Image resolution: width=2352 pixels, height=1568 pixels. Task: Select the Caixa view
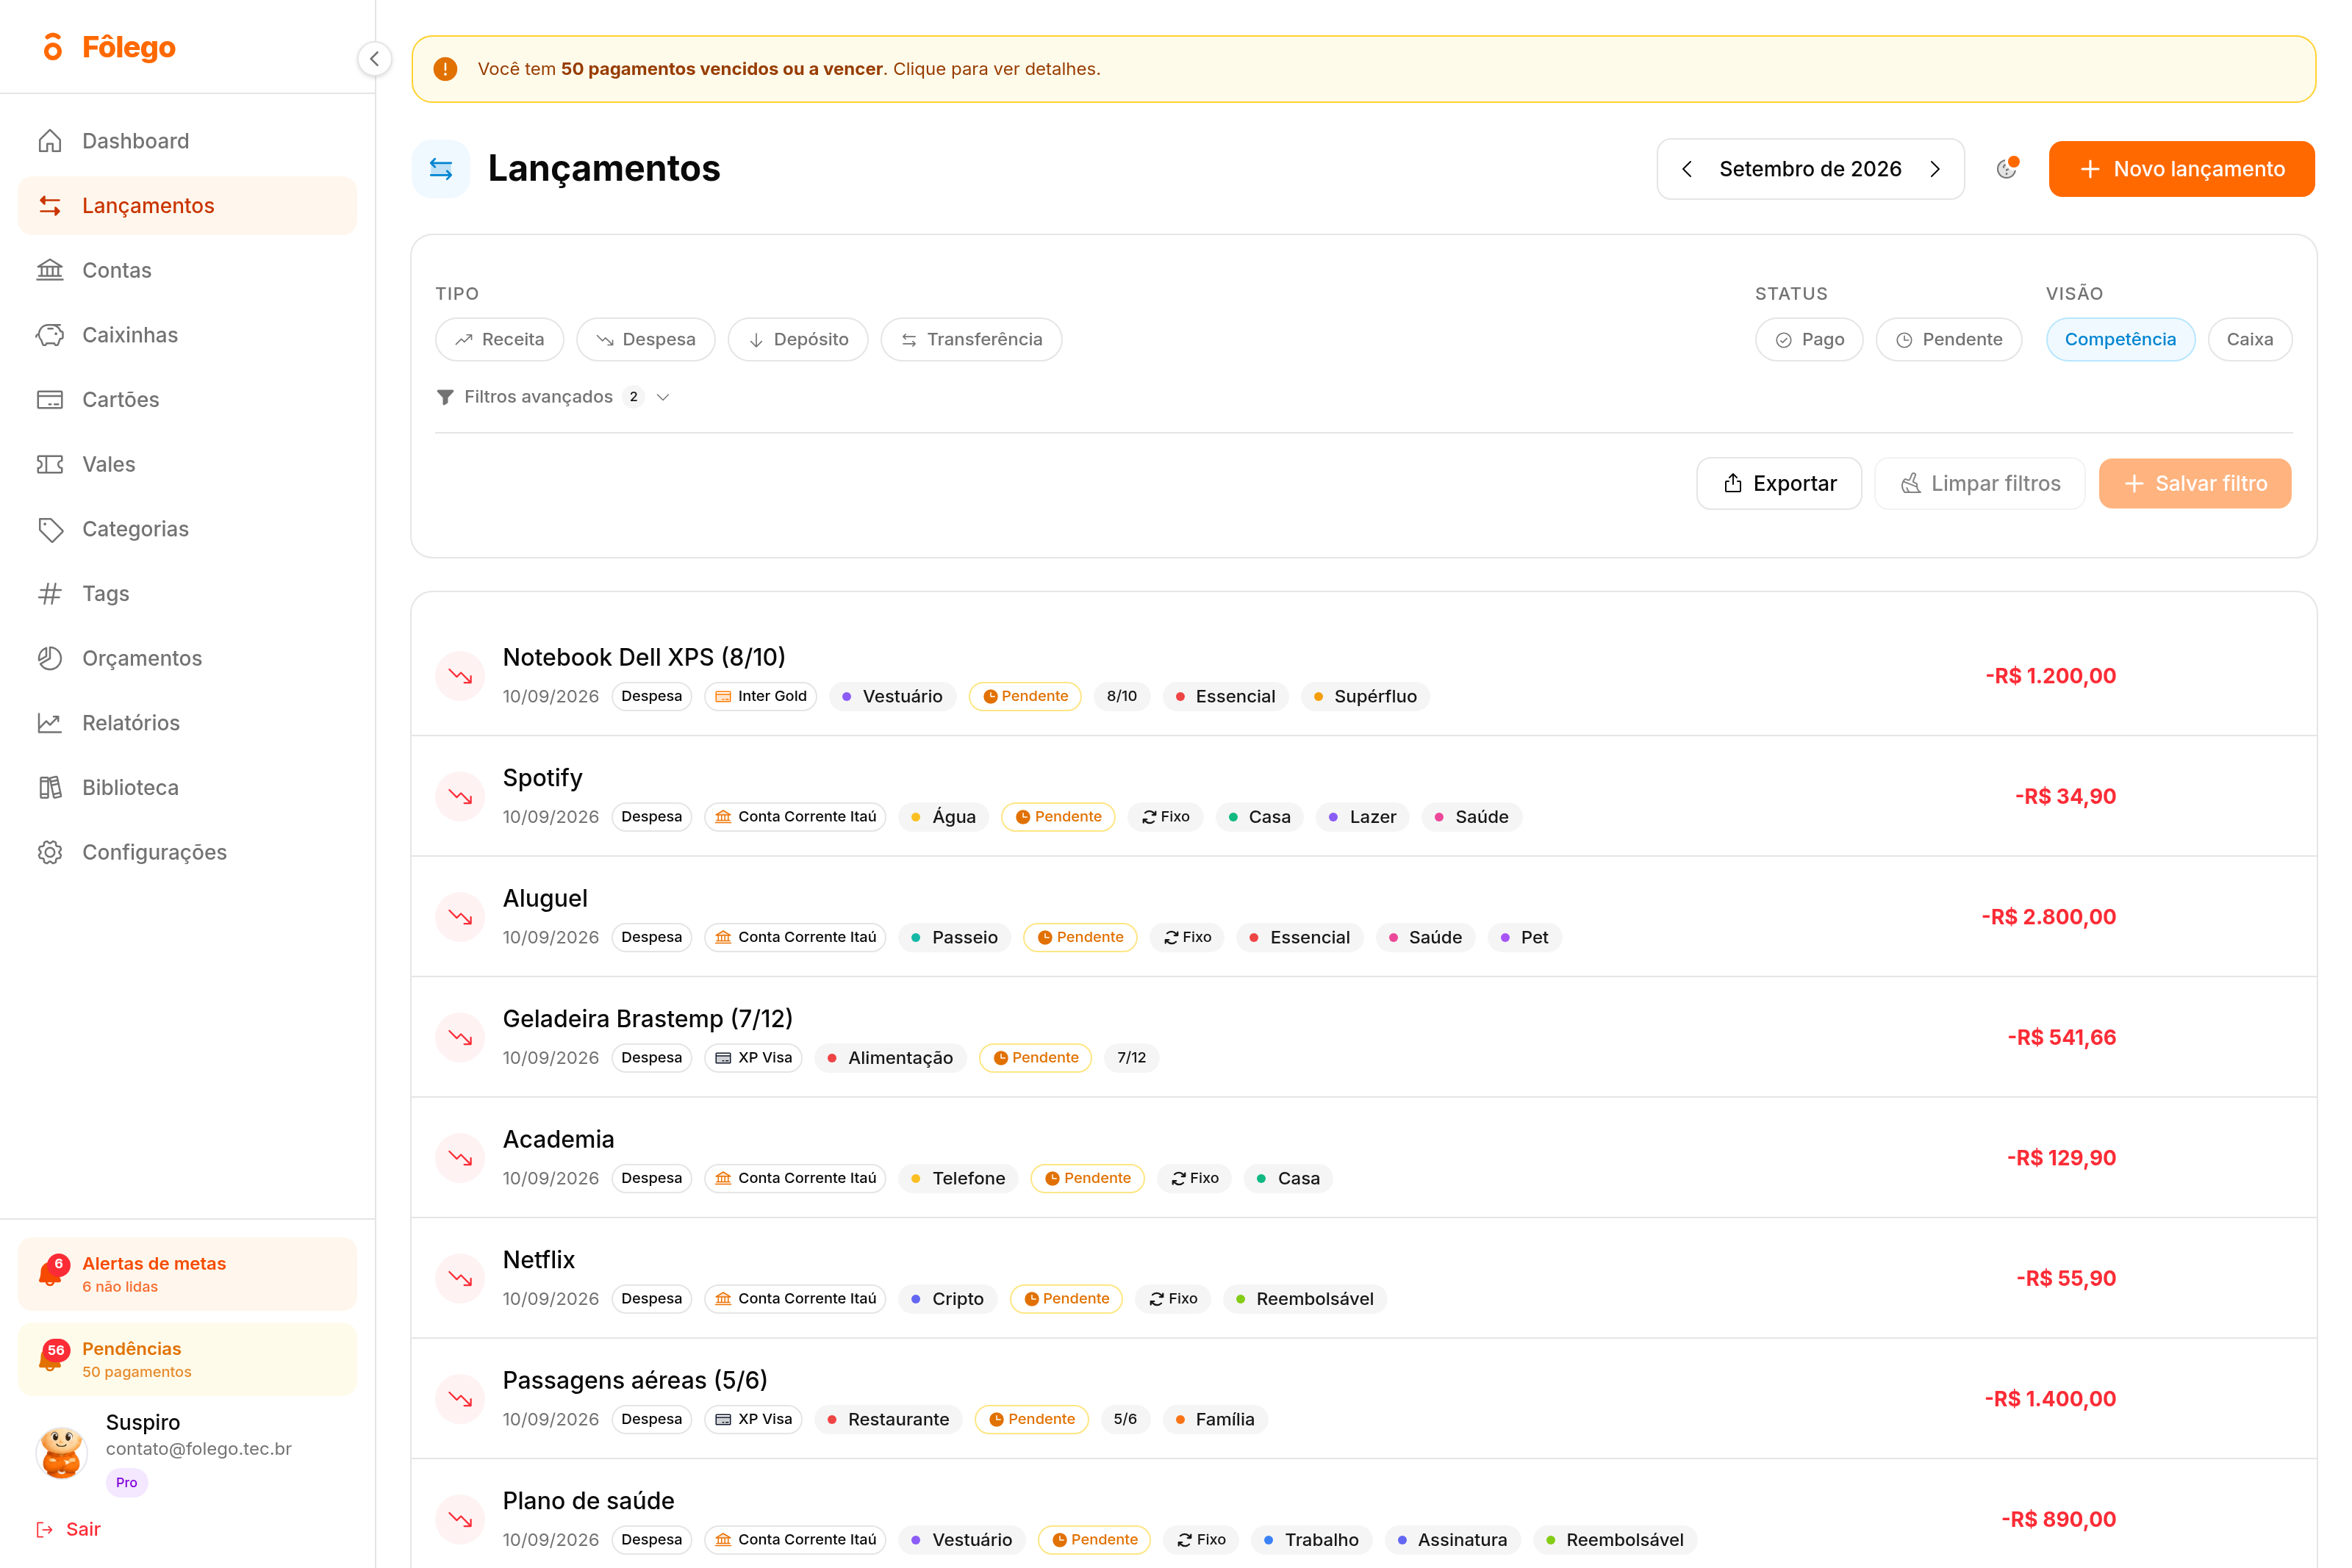(2250, 340)
